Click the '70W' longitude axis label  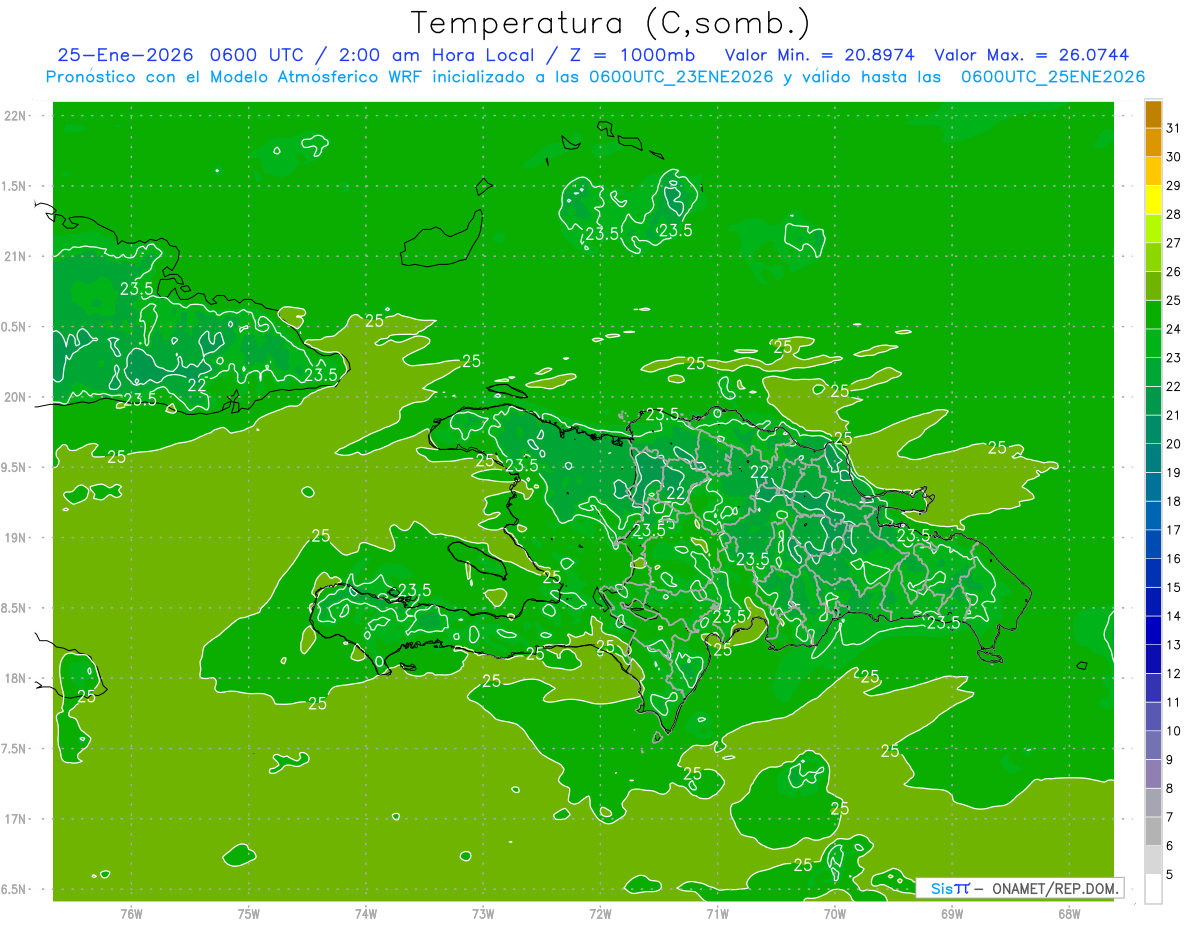point(835,913)
